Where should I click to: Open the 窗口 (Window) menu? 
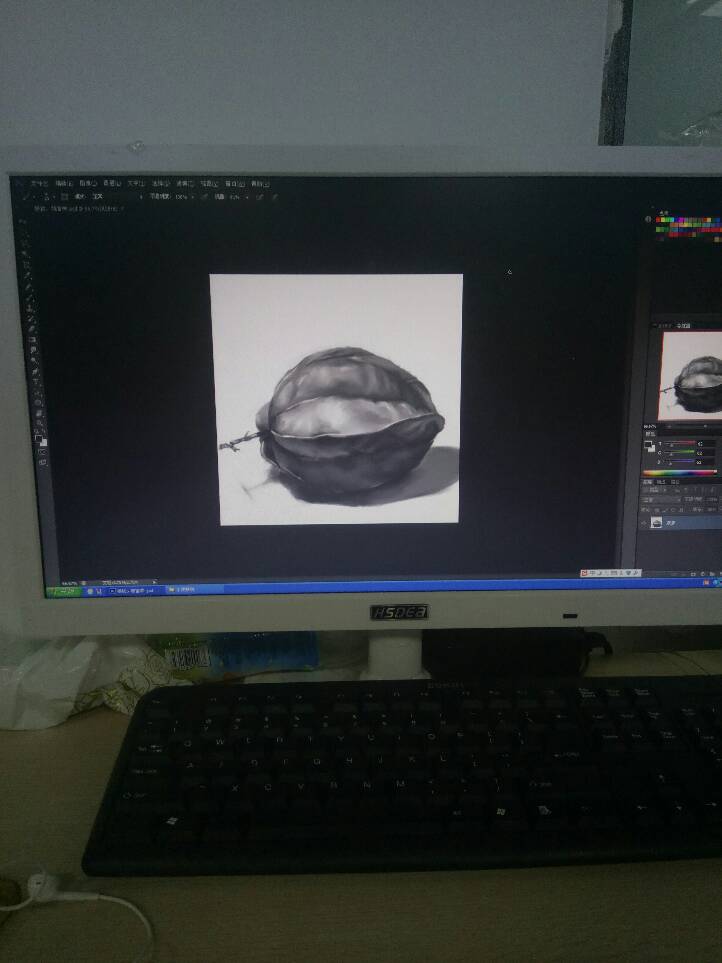(x=235, y=183)
